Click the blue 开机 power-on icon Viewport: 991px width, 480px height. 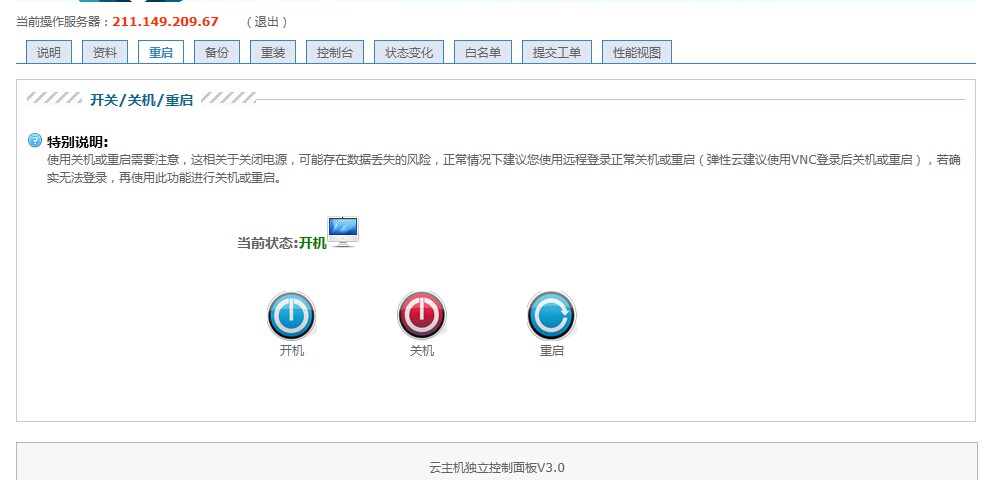click(291, 316)
